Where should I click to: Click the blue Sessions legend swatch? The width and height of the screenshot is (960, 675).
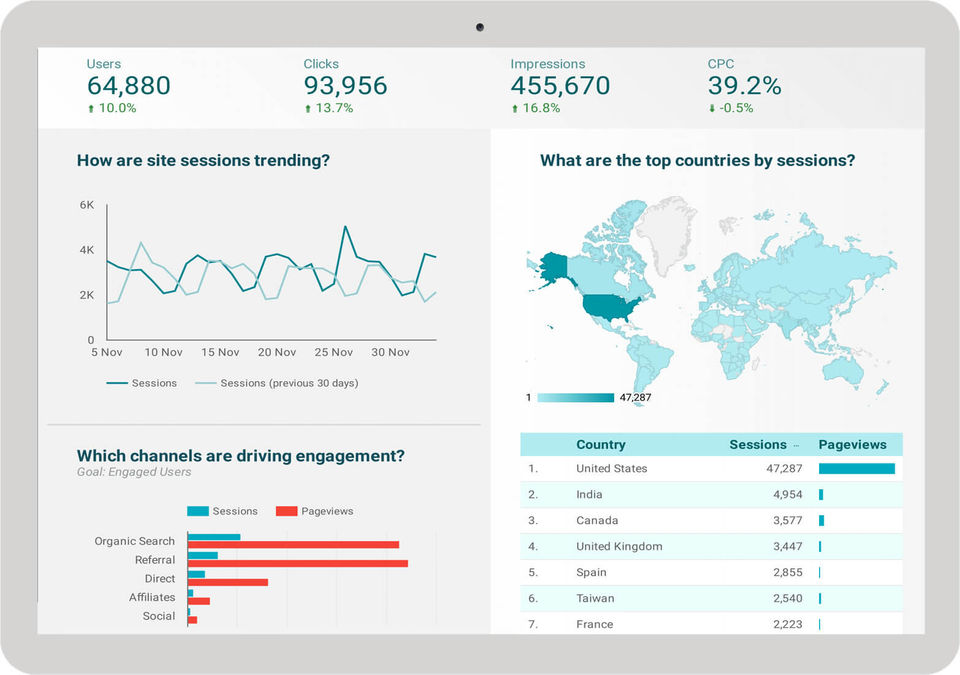pyautogui.click(x=198, y=511)
